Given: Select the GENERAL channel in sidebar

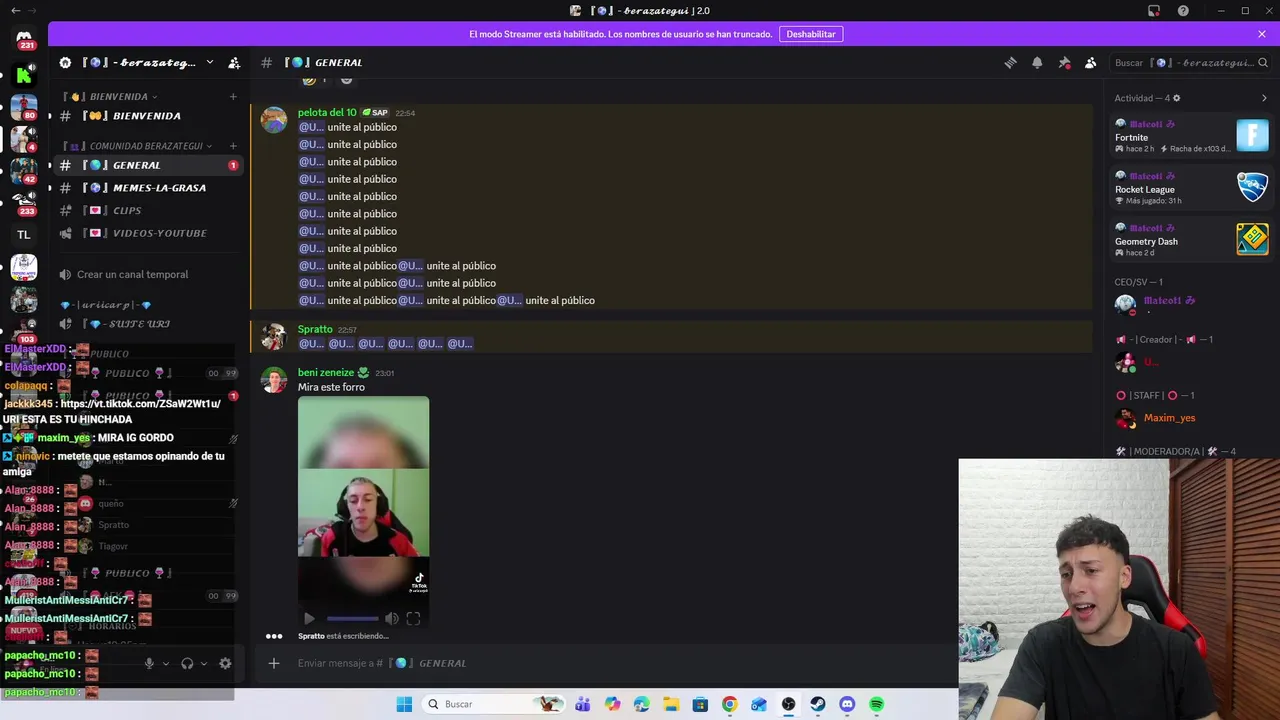Looking at the screenshot, I should click(148, 165).
